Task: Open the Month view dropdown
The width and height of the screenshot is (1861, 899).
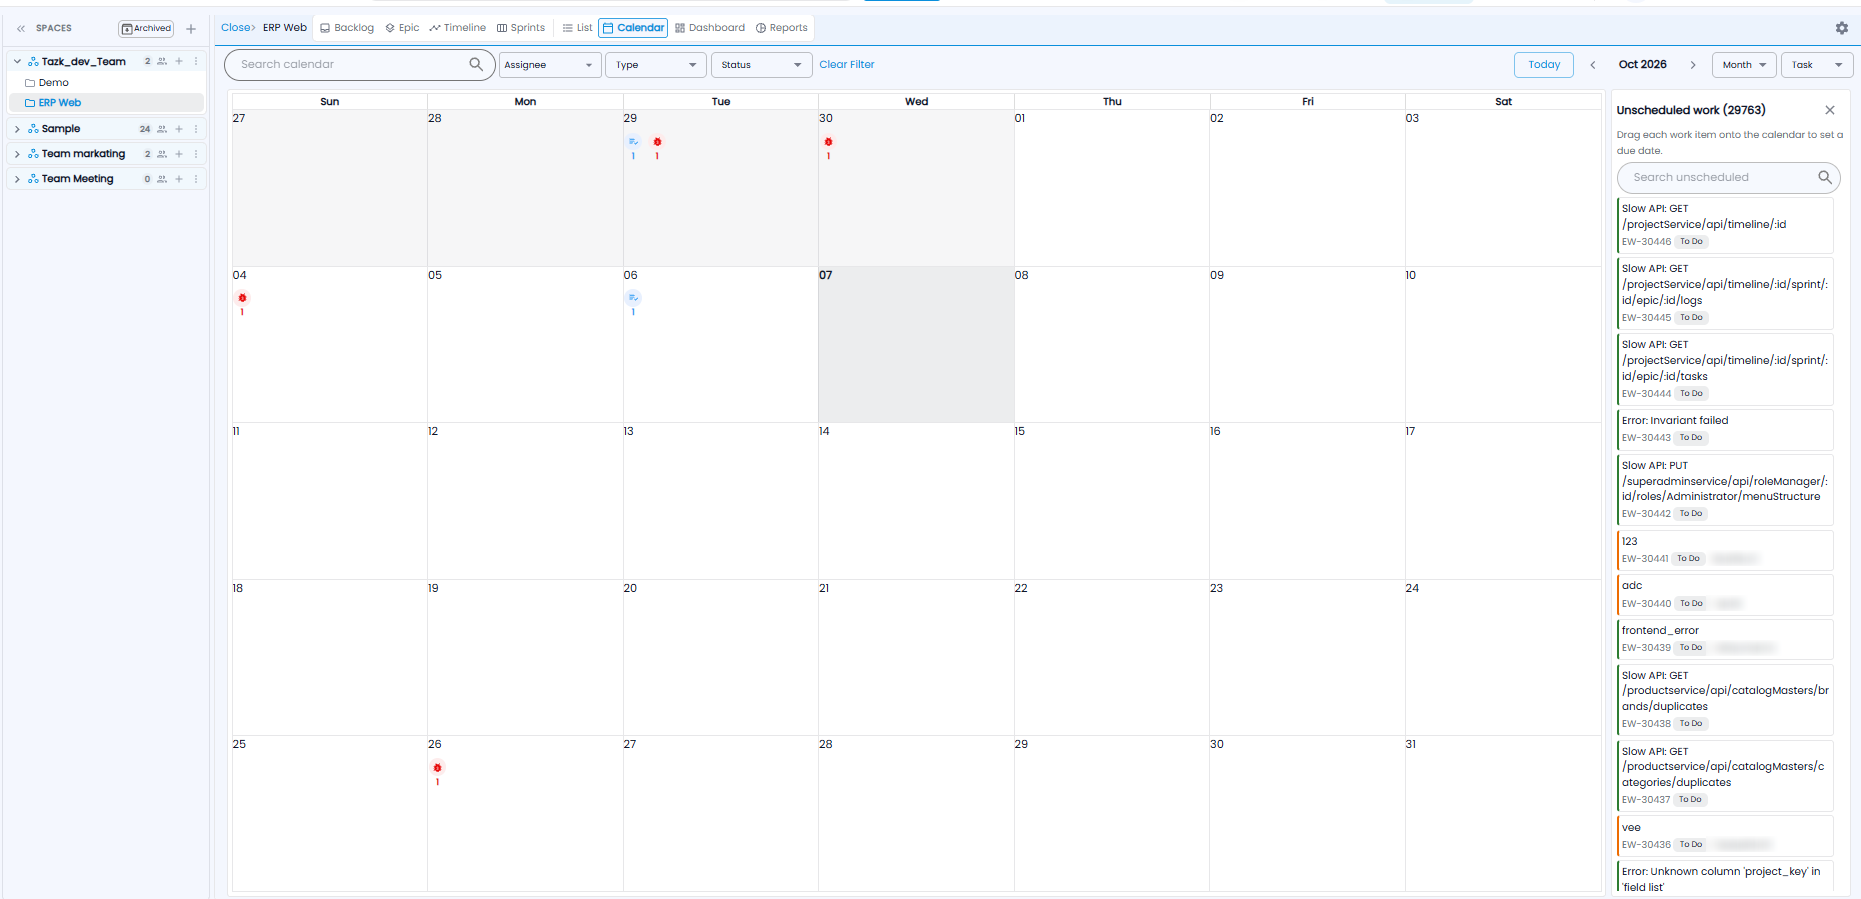Action: [x=1744, y=65]
